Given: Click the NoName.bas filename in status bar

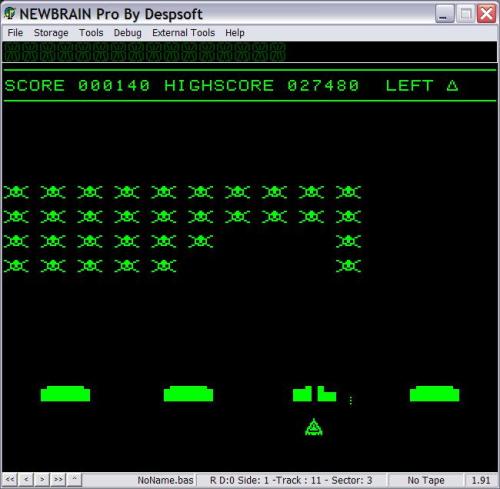Looking at the screenshot, I should pyautogui.click(x=165, y=480).
